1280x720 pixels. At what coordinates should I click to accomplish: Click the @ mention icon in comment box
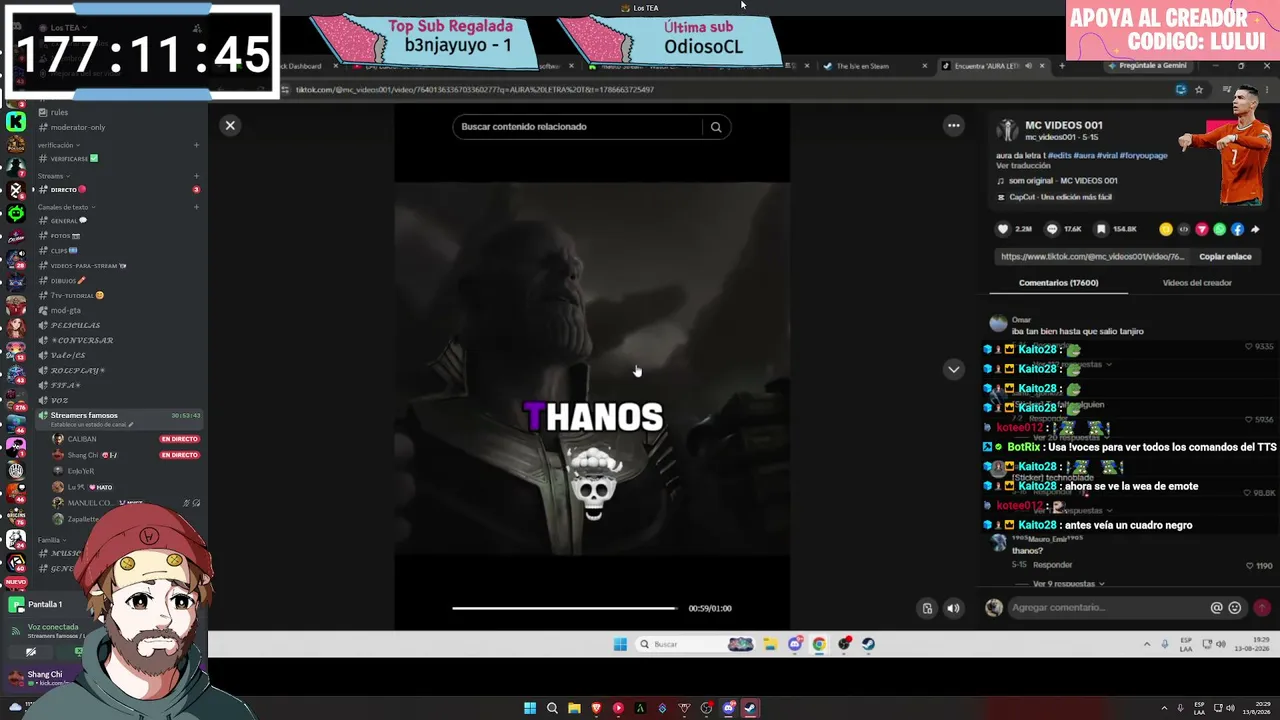tap(1216, 608)
